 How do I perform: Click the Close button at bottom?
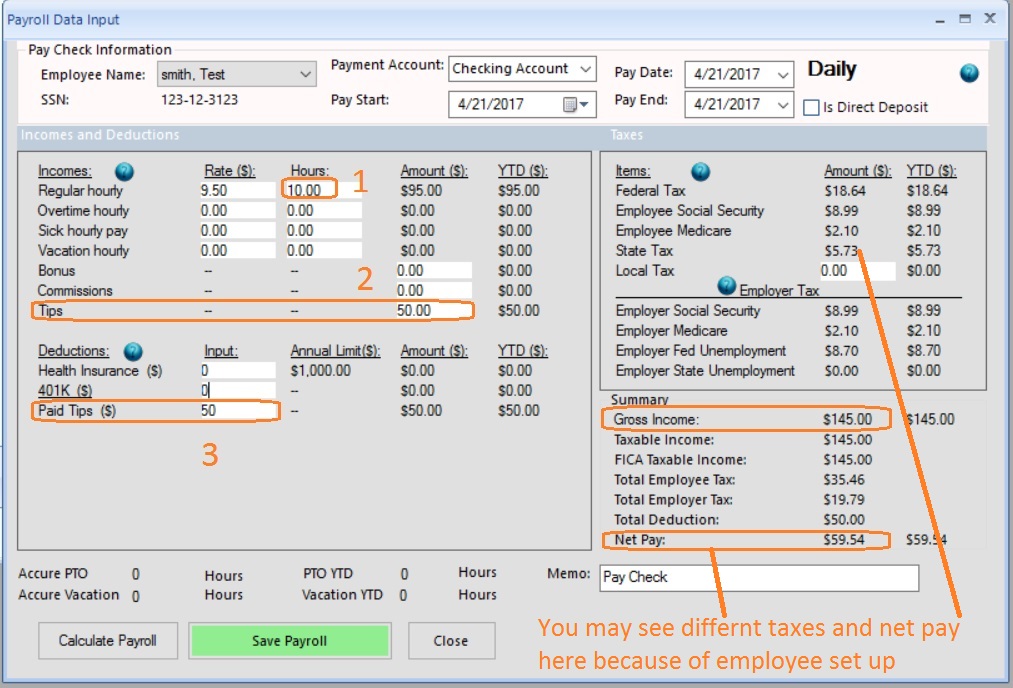(450, 641)
